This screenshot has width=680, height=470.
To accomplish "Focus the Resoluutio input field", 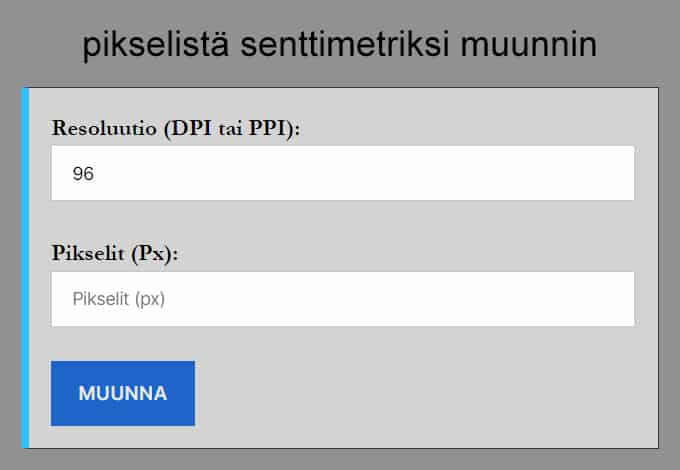I will pos(342,173).
